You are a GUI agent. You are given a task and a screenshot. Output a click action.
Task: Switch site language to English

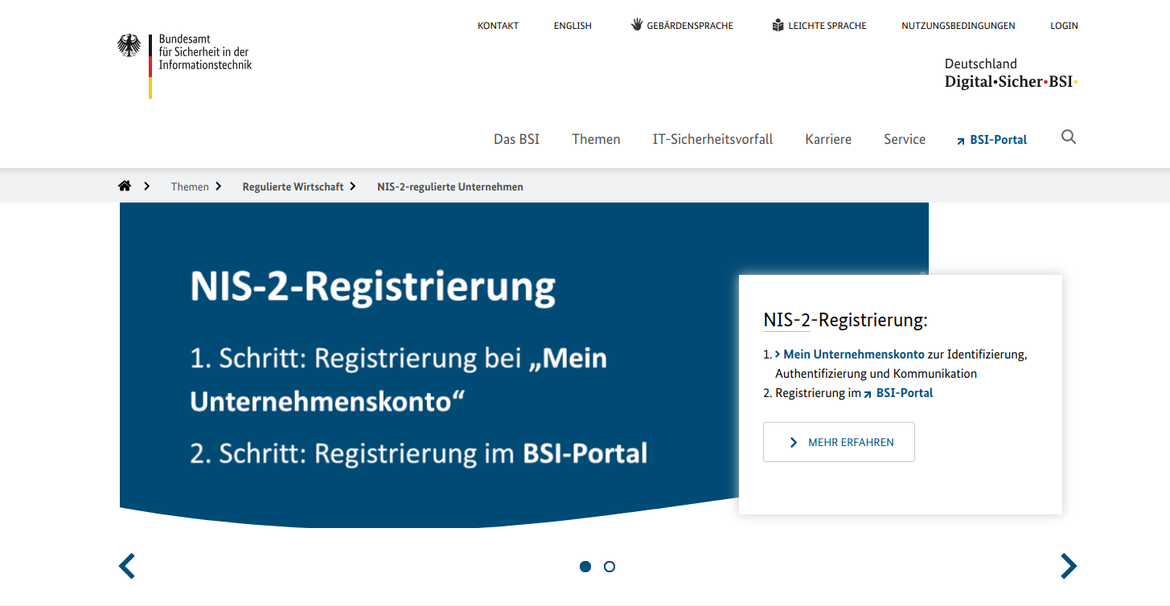click(572, 26)
